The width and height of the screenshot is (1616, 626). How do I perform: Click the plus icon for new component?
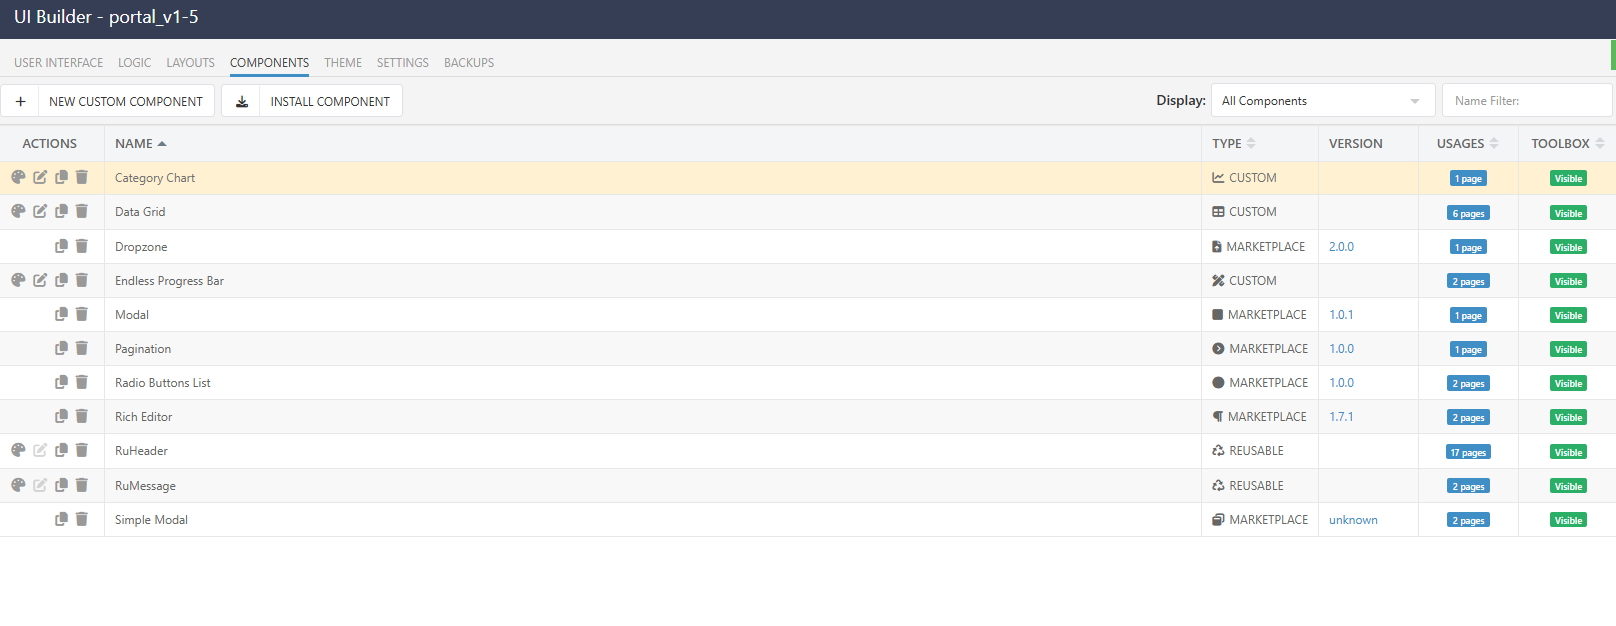20,101
